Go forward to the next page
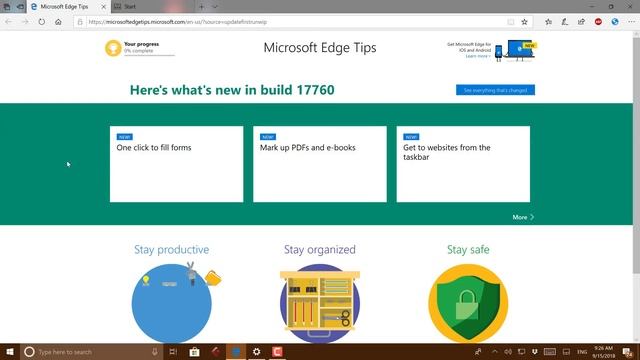Image resolution: width=640 pixels, height=360 pixels. pos(25,22)
